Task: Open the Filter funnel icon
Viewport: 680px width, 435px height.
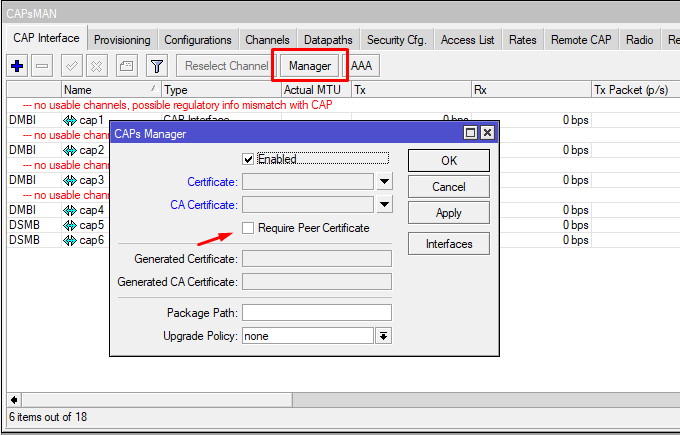Action: [x=157, y=66]
